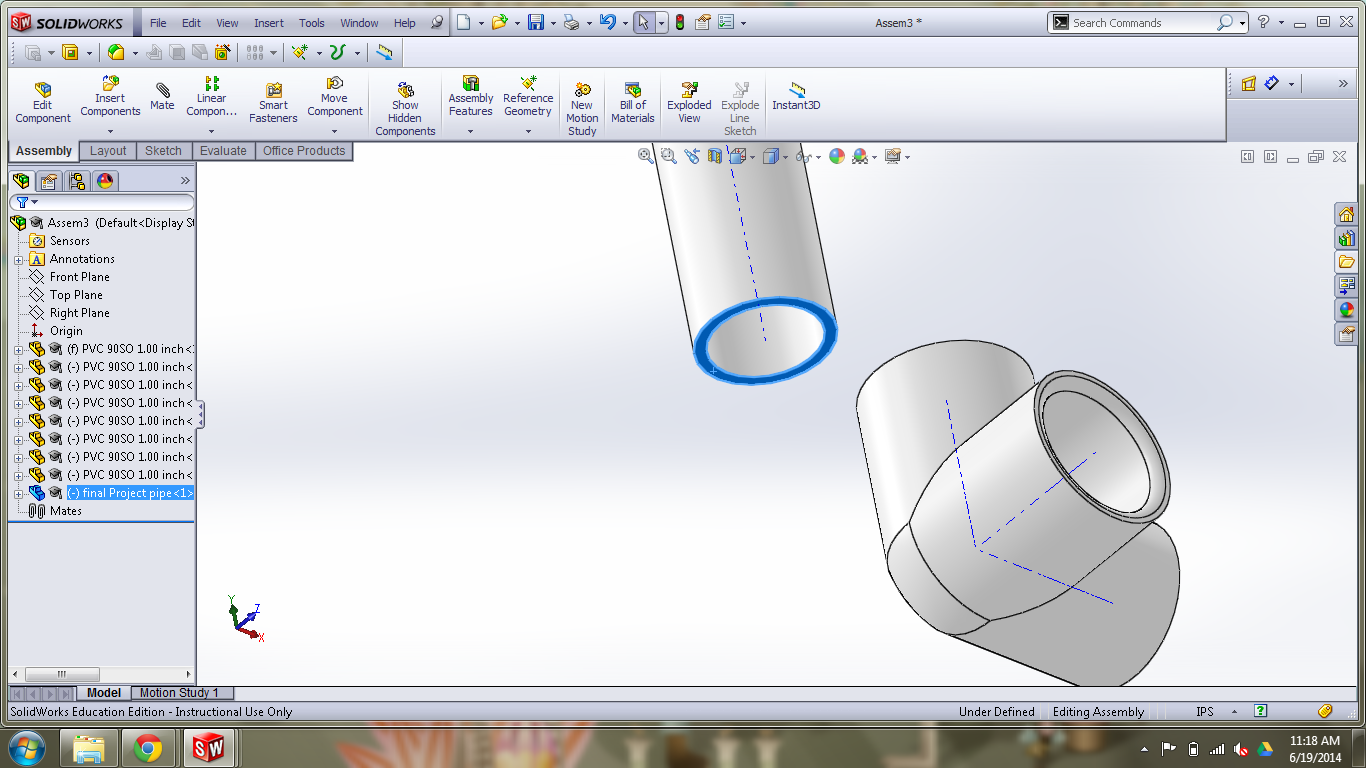1366x768 pixels.
Task: Toggle Show Hidden Components
Action: point(405,103)
